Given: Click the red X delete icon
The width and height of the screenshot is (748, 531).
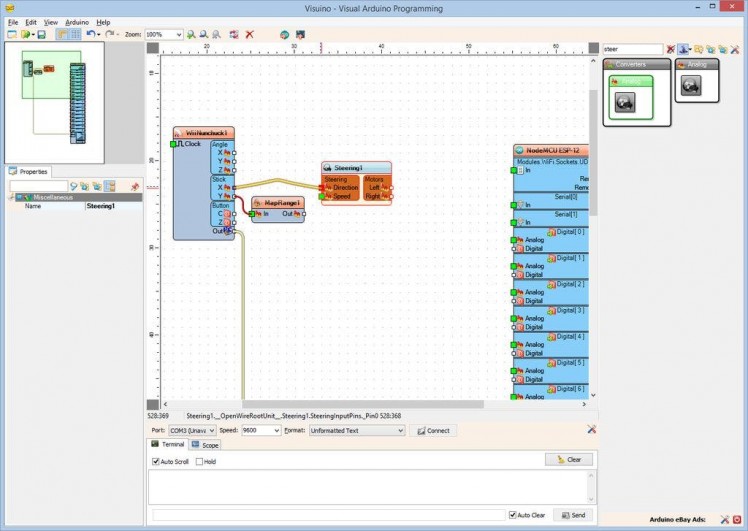Looking at the screenshot, I should pyautogui.click(x=249, y=34).
